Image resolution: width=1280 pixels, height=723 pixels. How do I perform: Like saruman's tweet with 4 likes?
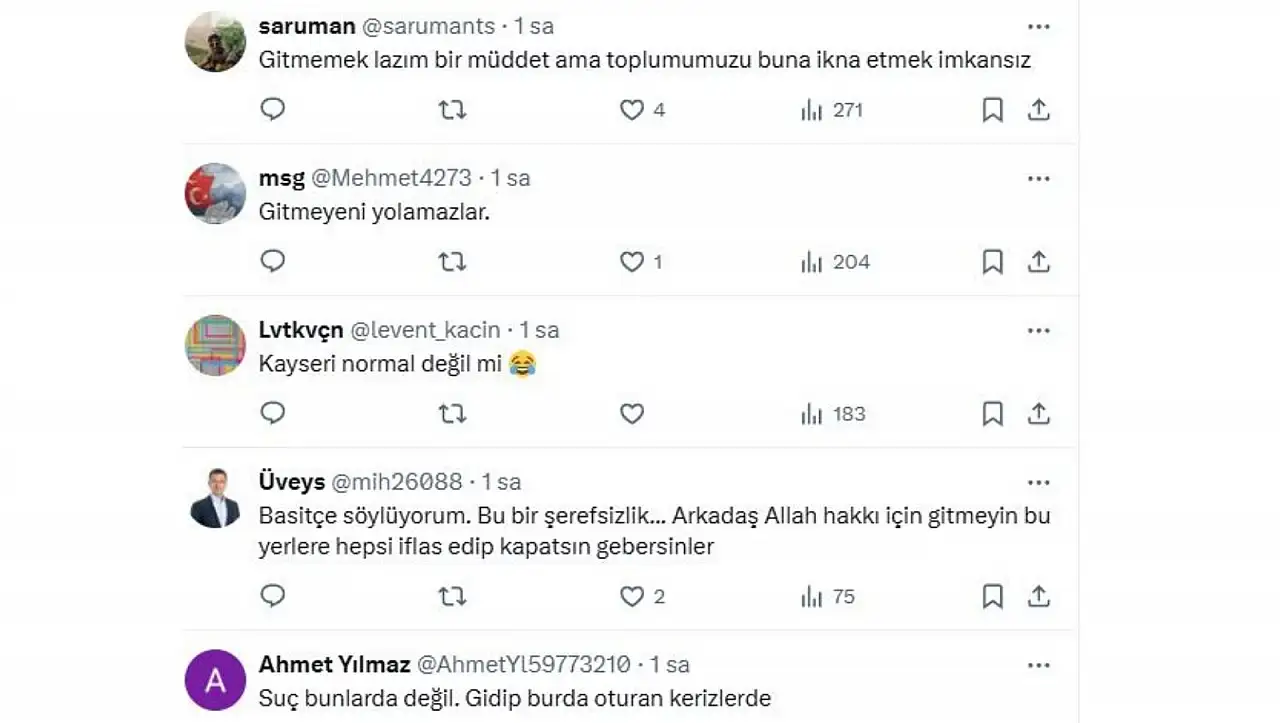click(632, 109)
